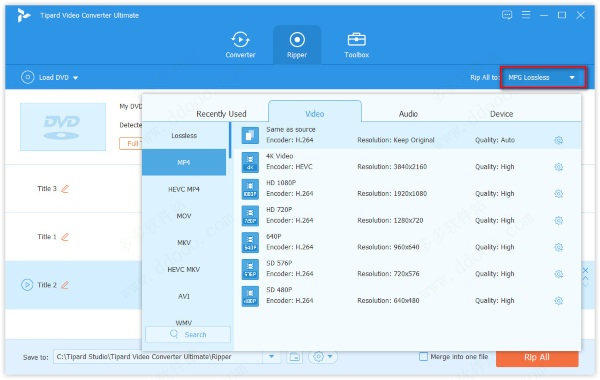
Task: Open the Toolbox module
Action: pyautogui.click(x=356, y=45)
